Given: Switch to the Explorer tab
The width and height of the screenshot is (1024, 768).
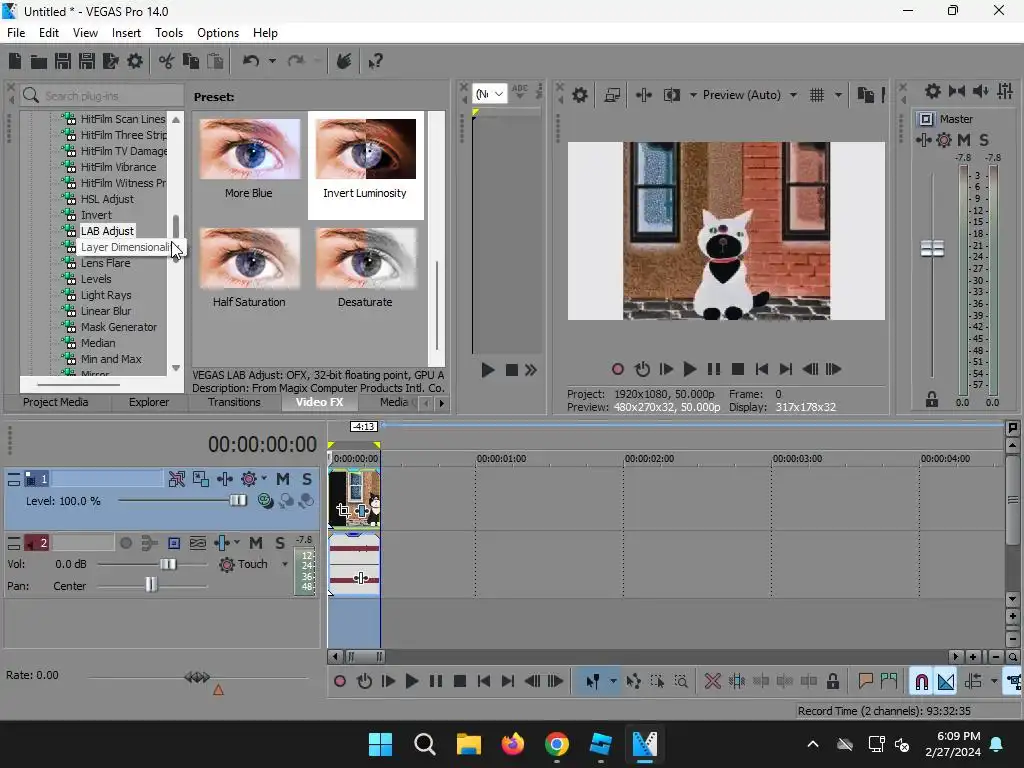Looking at the screenshot, I should pyautogui.click(x=149, y=402).
